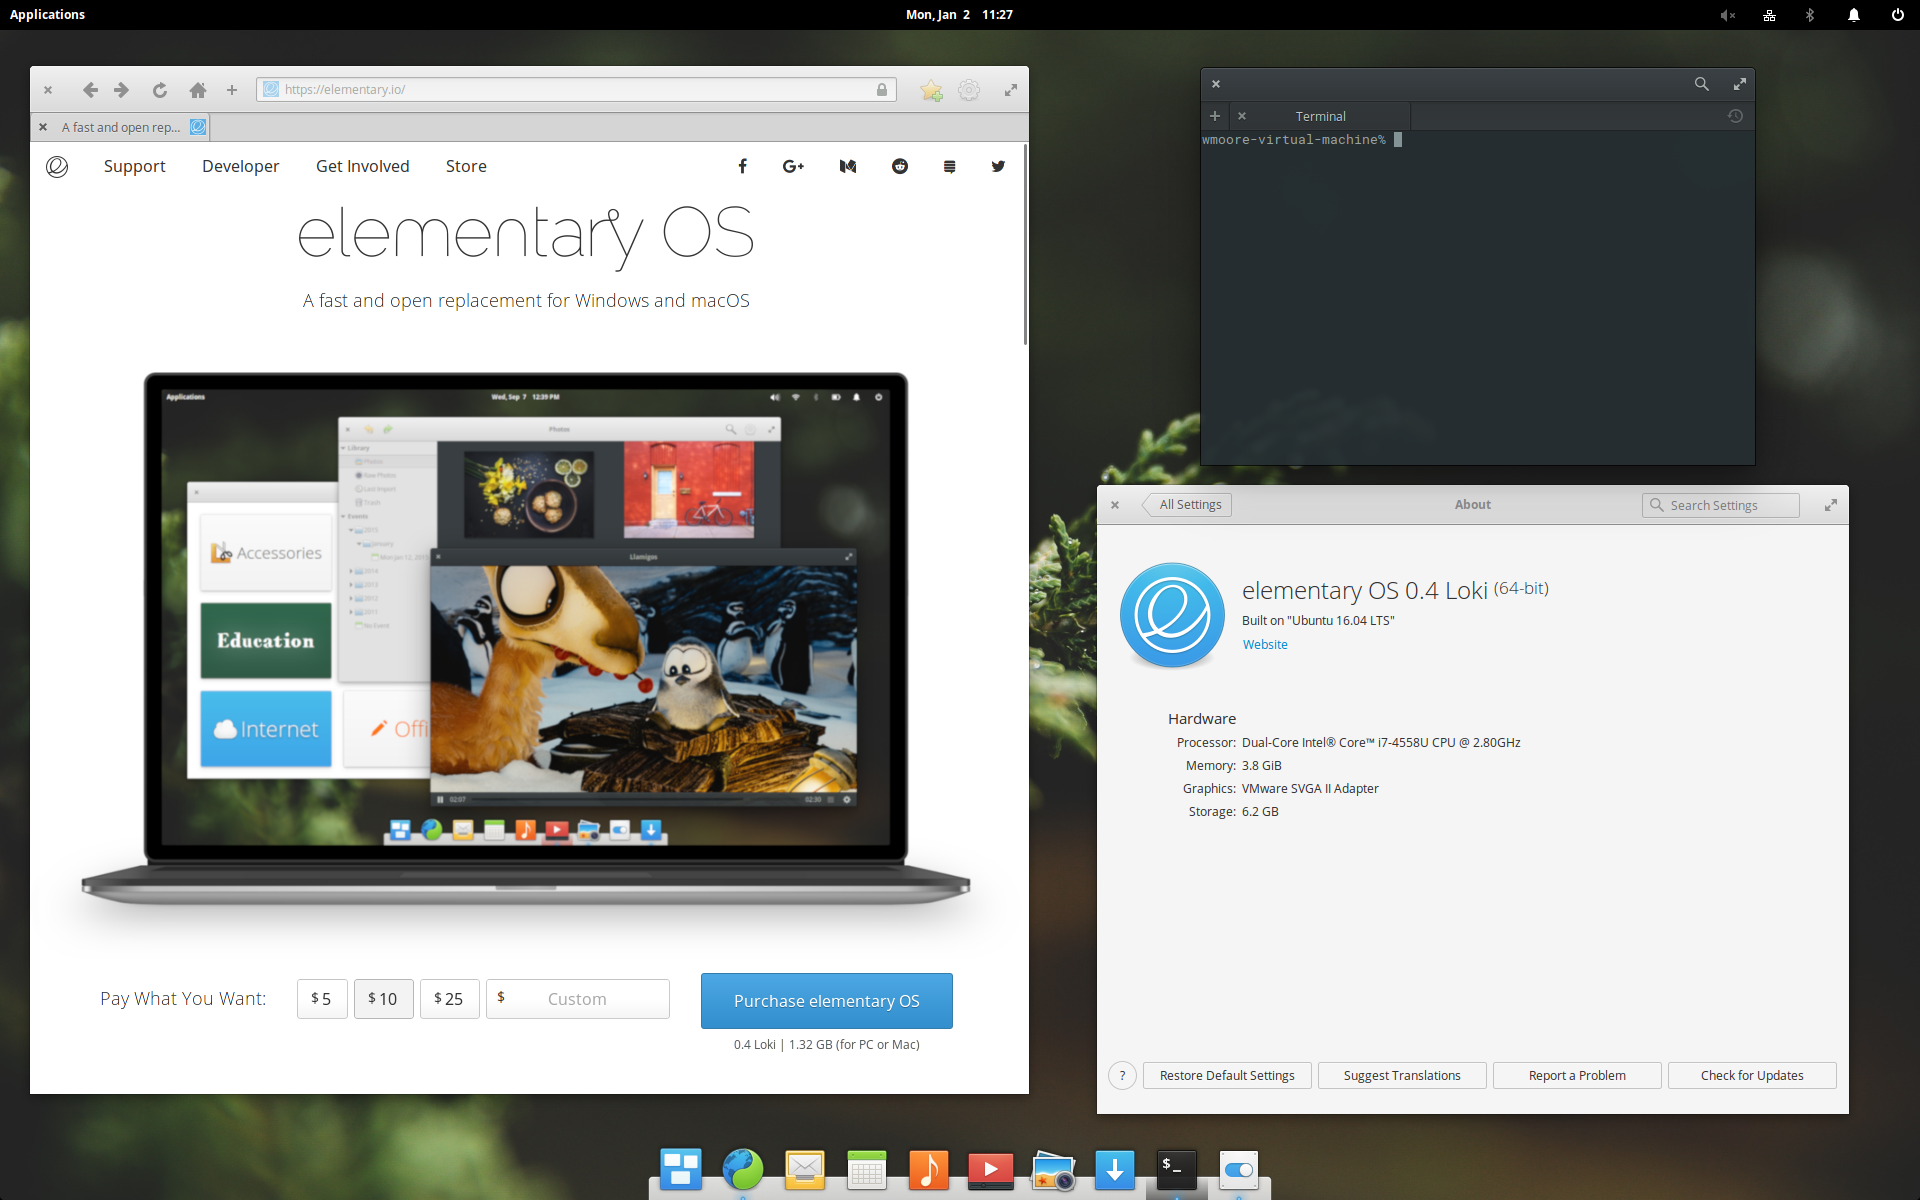The width and height of the screenshot is (1920, 1200).
Task: Launch Mail from the dock
Action: point(805,1169)
